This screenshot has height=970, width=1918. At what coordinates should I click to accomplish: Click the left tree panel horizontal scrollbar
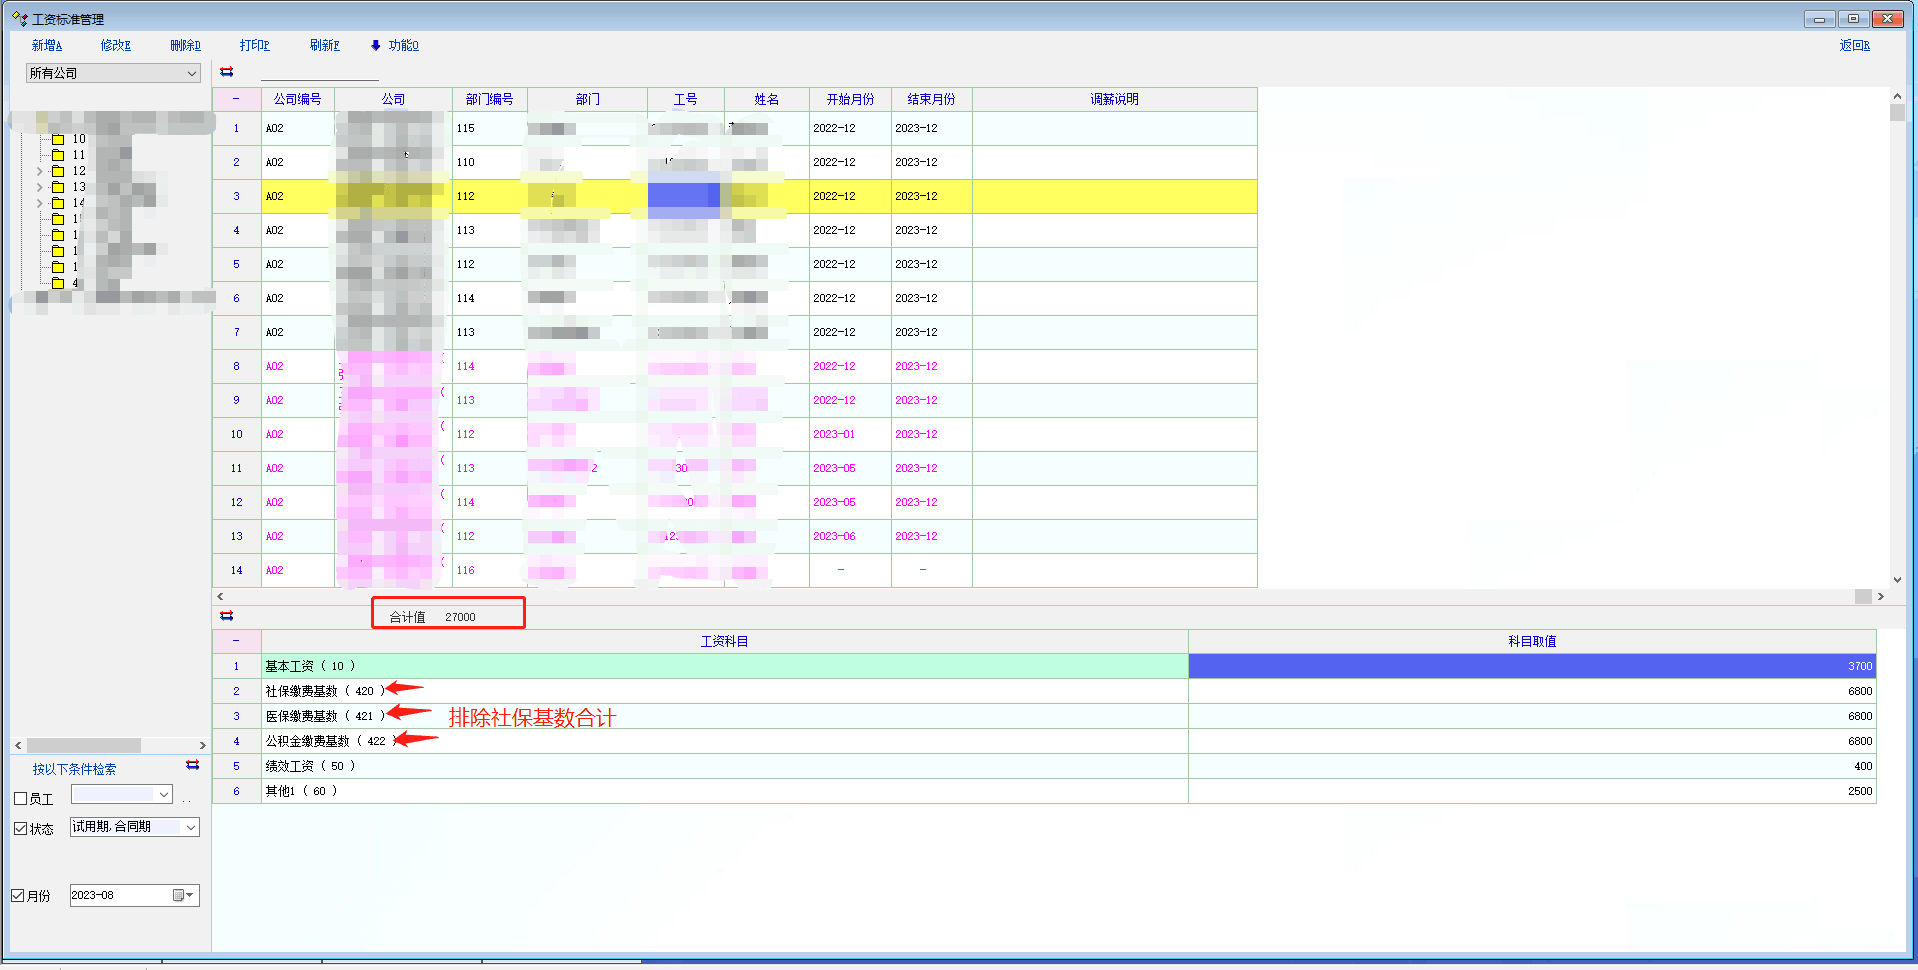click(x=84, y=745)
